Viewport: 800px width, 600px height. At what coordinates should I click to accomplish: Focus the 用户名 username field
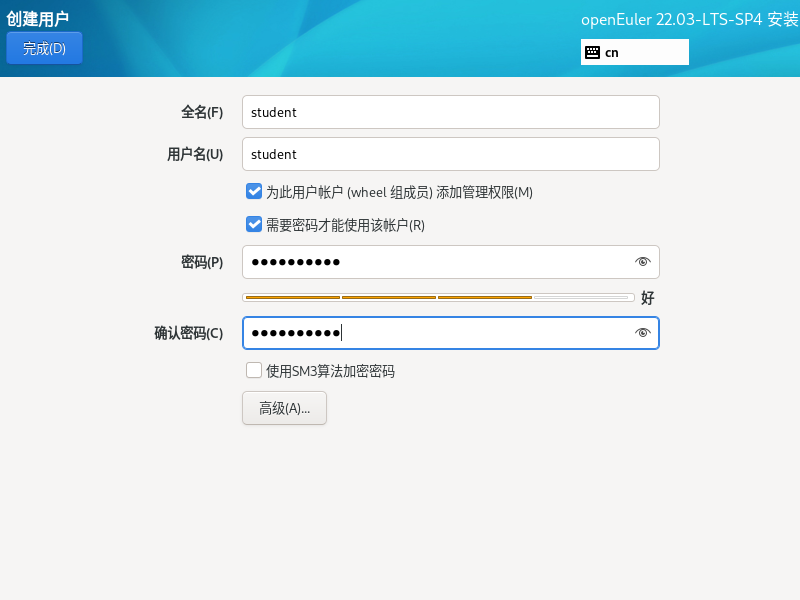(451, 154)
